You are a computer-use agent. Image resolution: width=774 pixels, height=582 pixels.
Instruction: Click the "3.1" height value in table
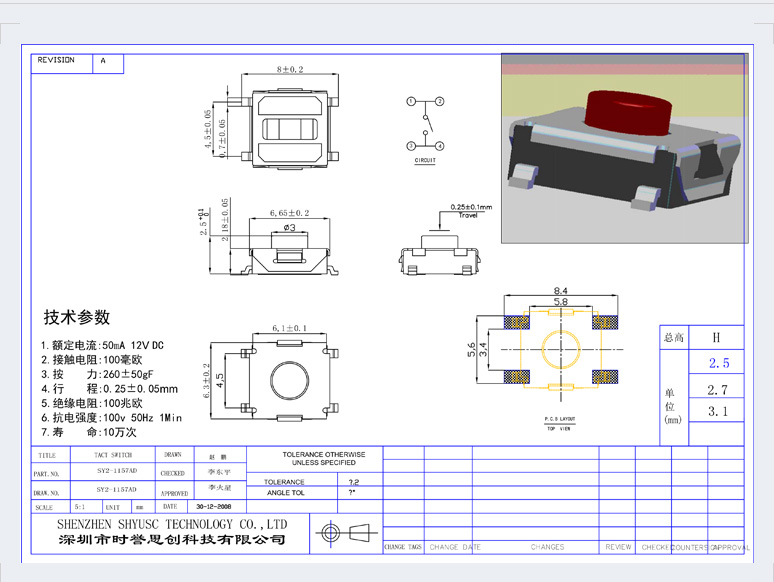tap(718, 411)
